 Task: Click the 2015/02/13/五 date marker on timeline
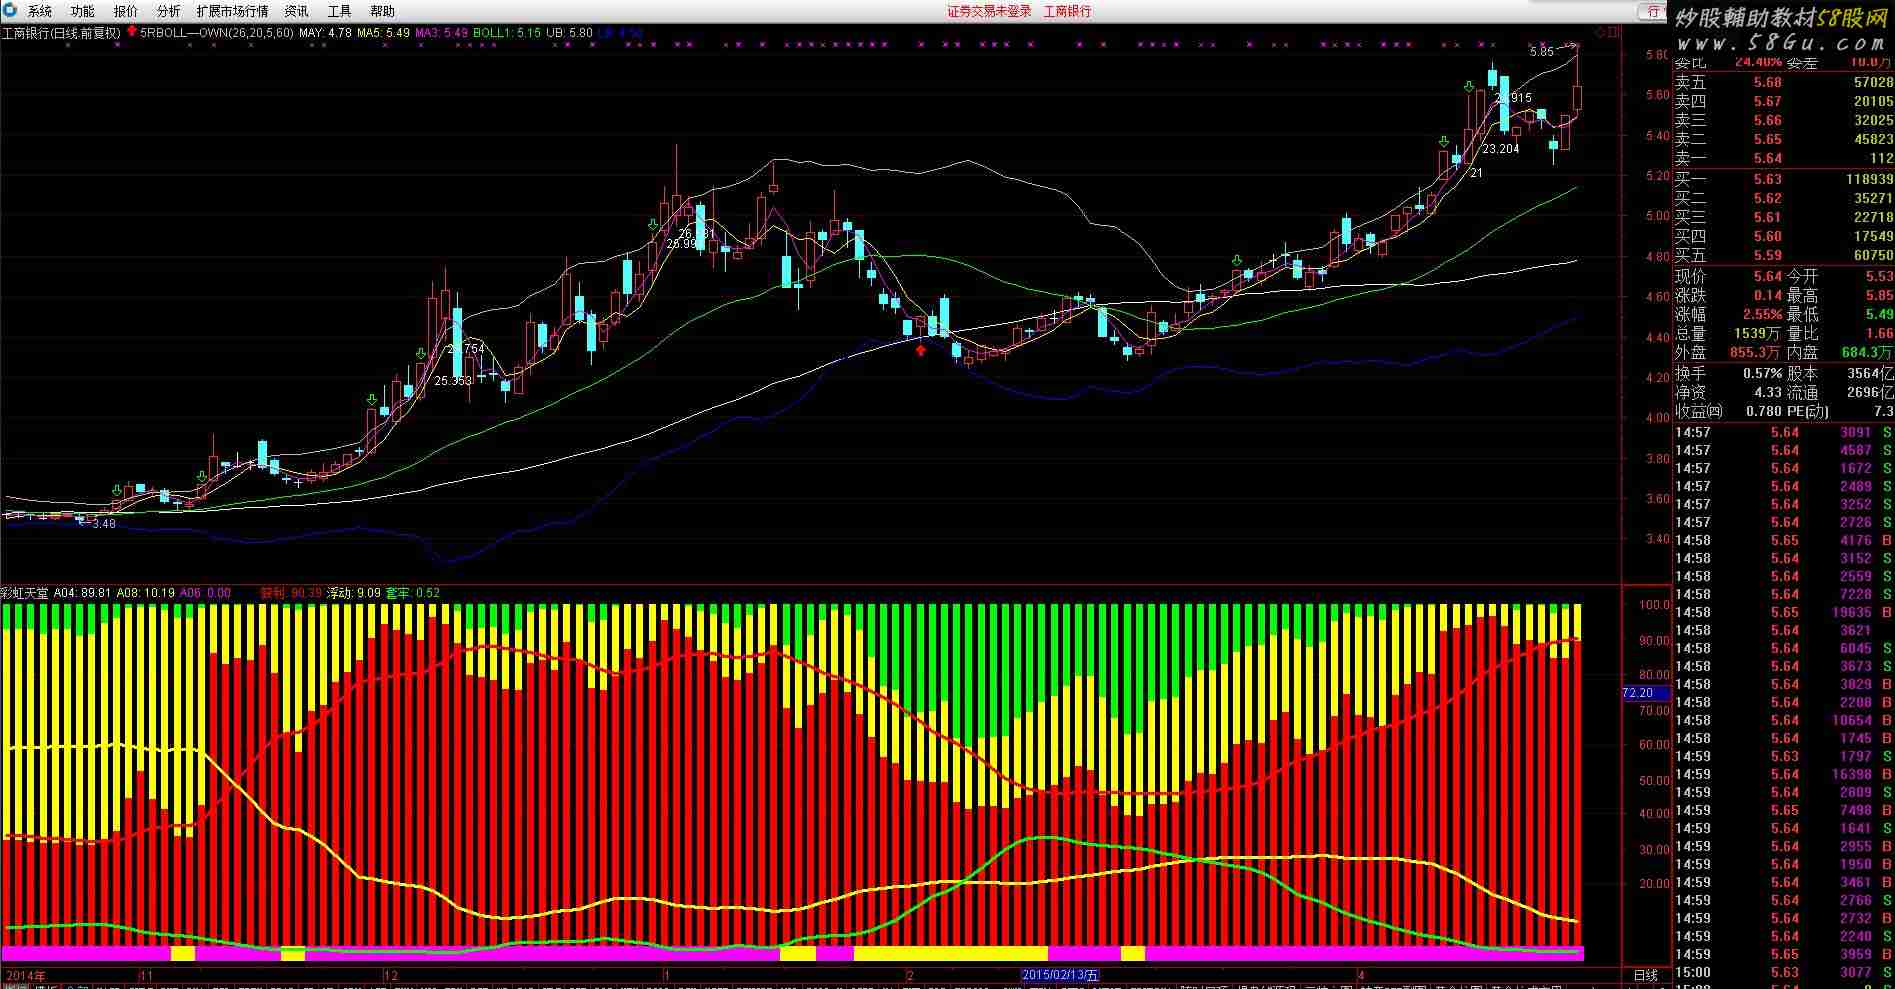click(x=1060, y=975)
